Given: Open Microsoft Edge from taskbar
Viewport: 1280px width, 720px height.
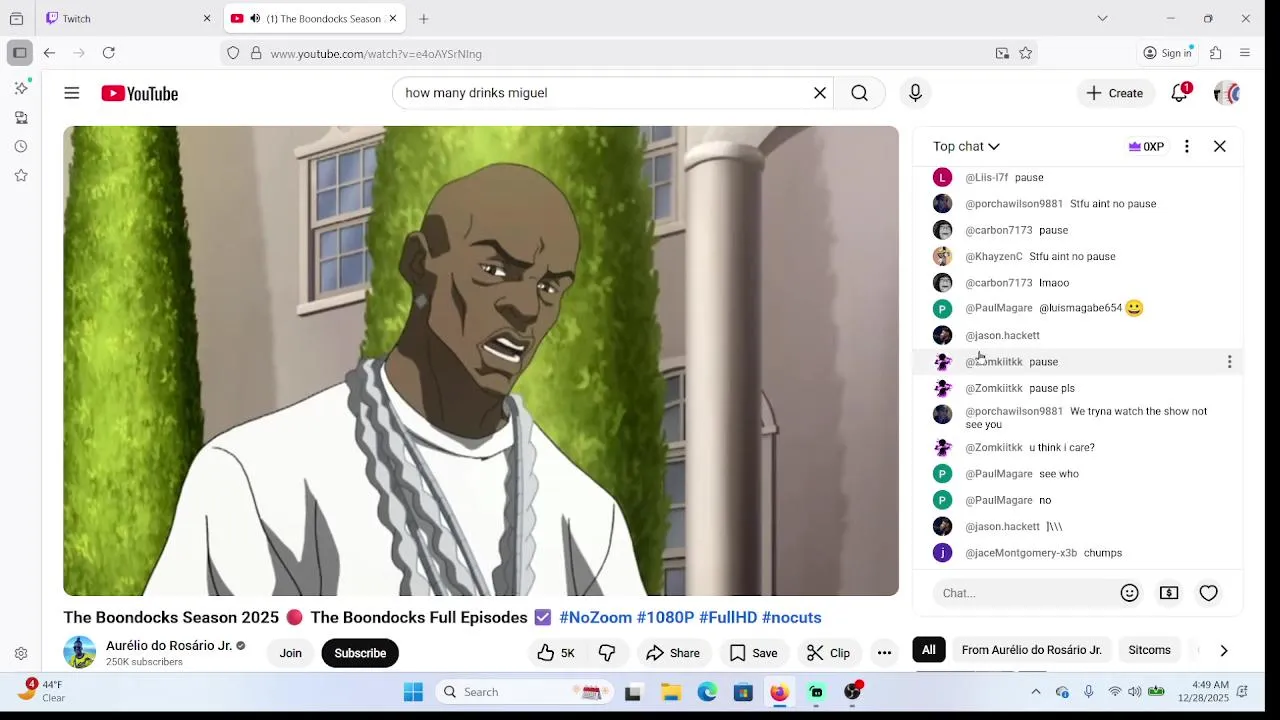Looking at the screenshot, I should pyautogui.click(x=707, y=692).
